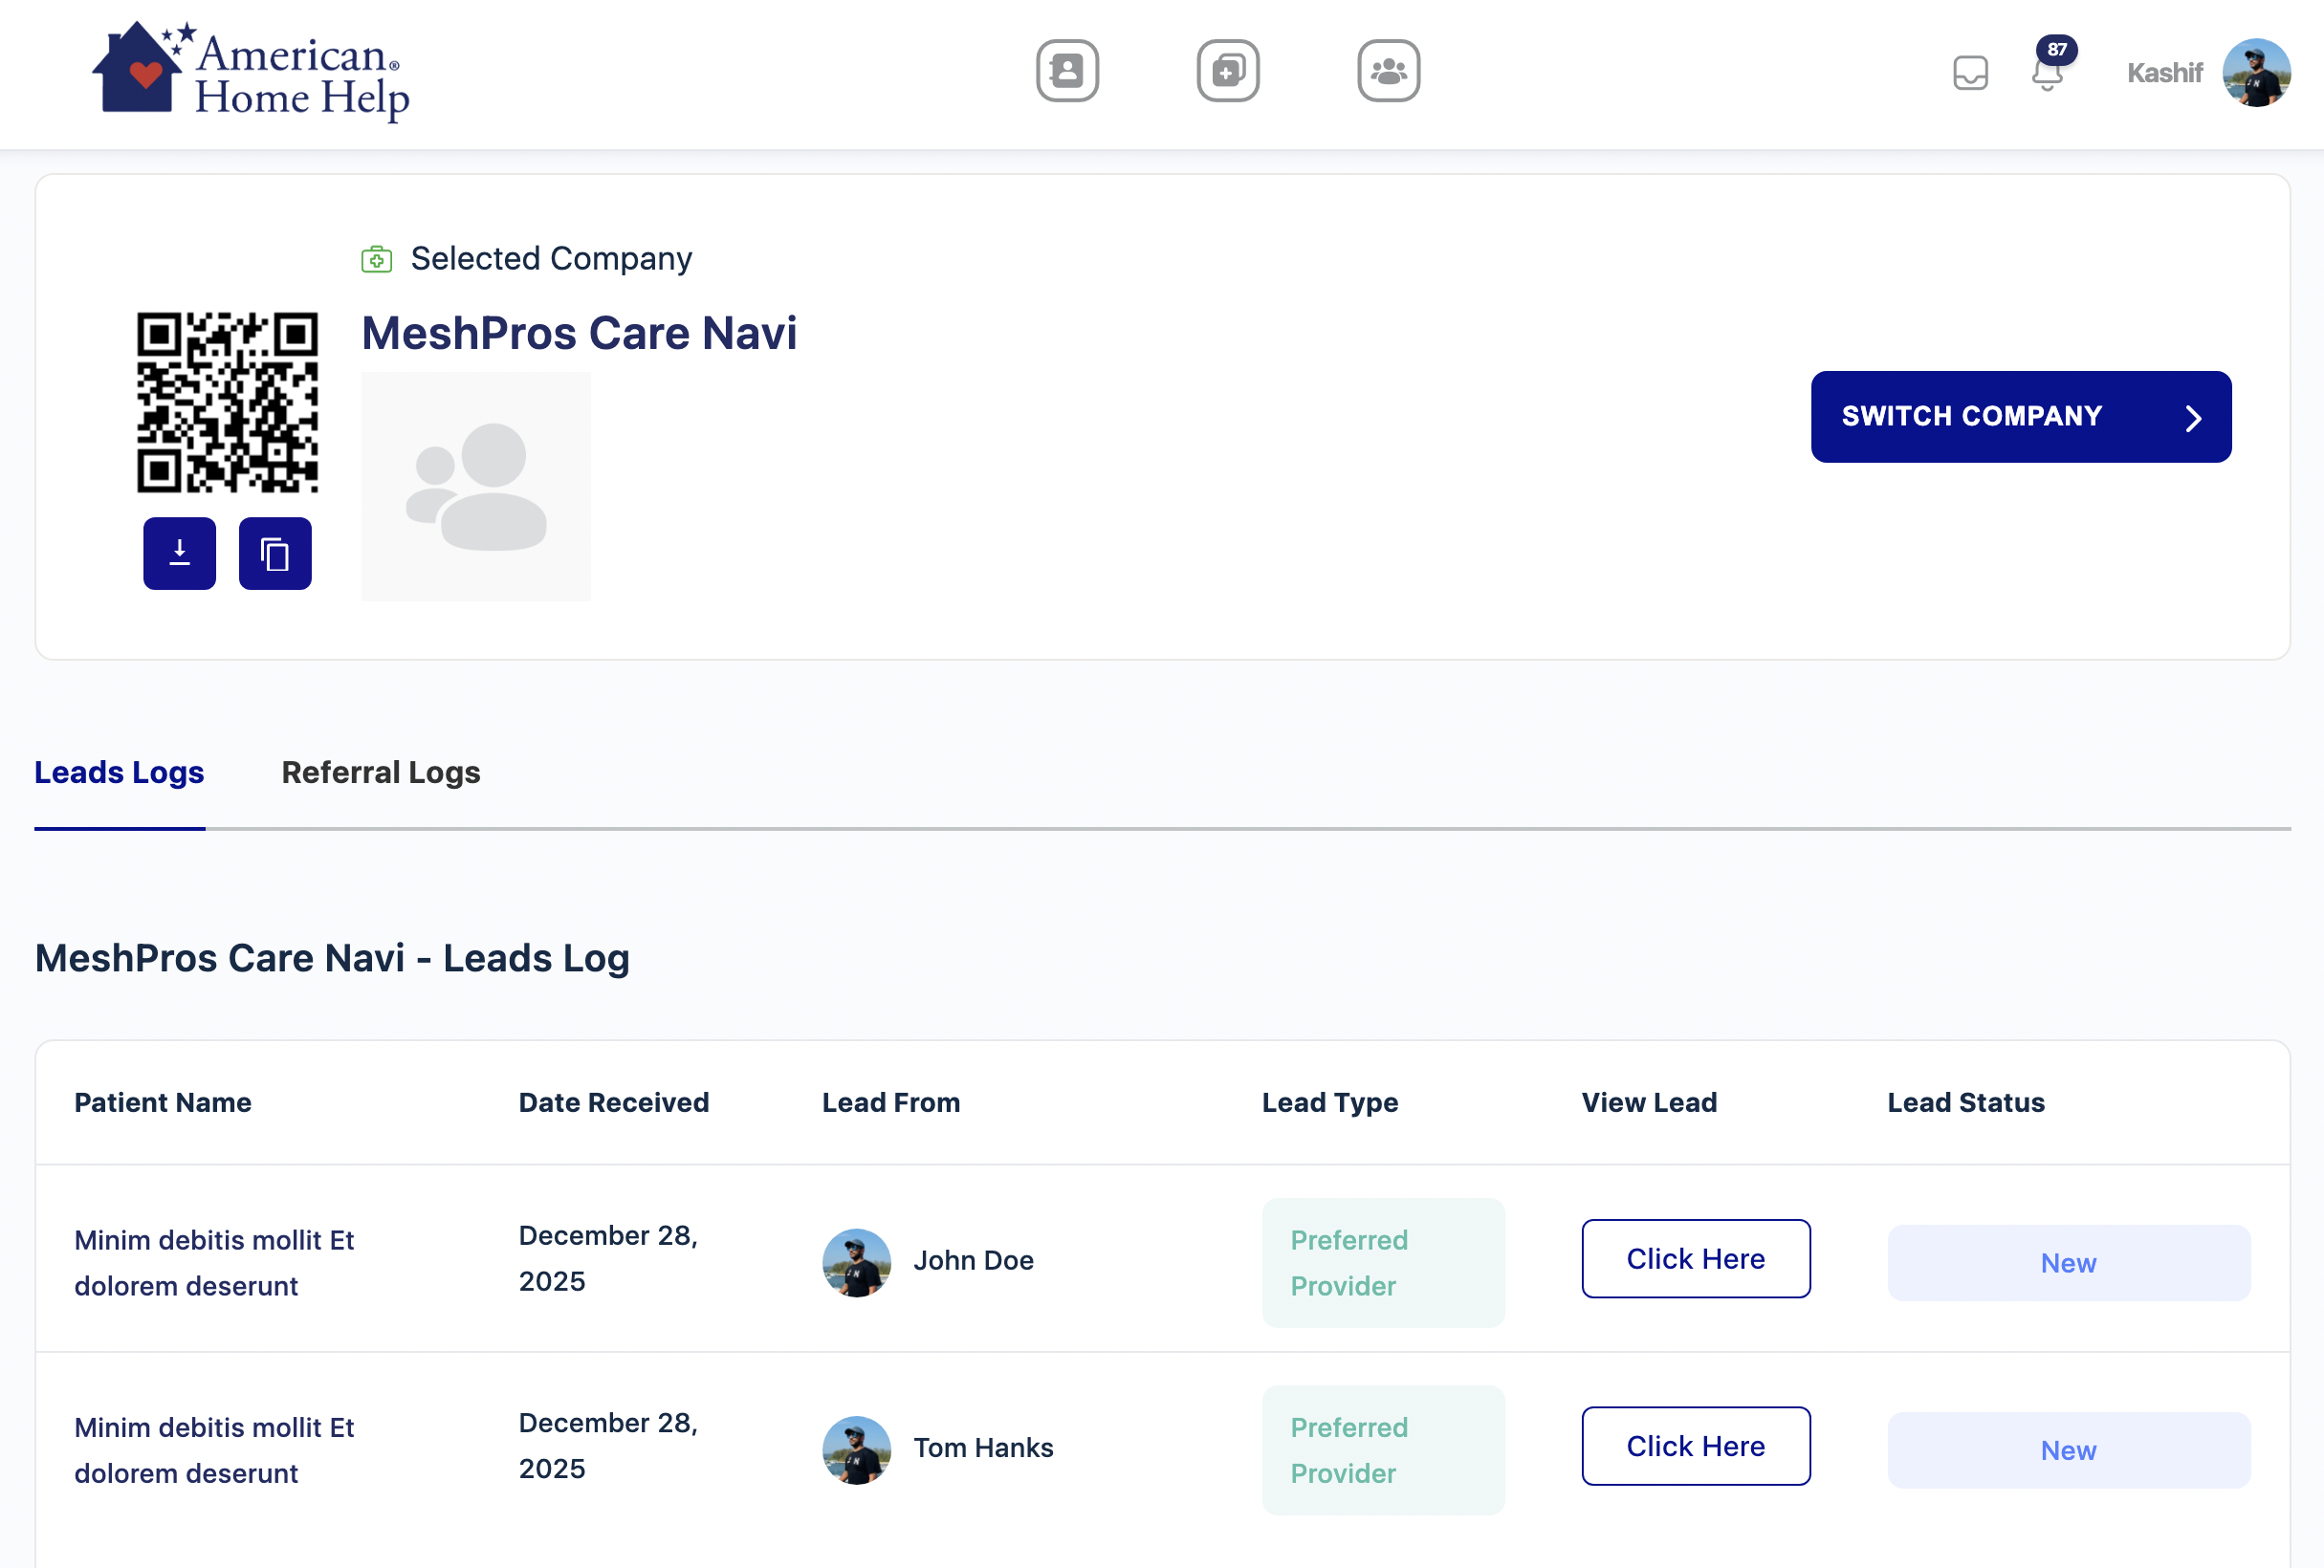Viewport: 2324px width, 1568px height.
Task: Click Here to view Tom Hanks' lead
Action: [x=1695, y=1445]
